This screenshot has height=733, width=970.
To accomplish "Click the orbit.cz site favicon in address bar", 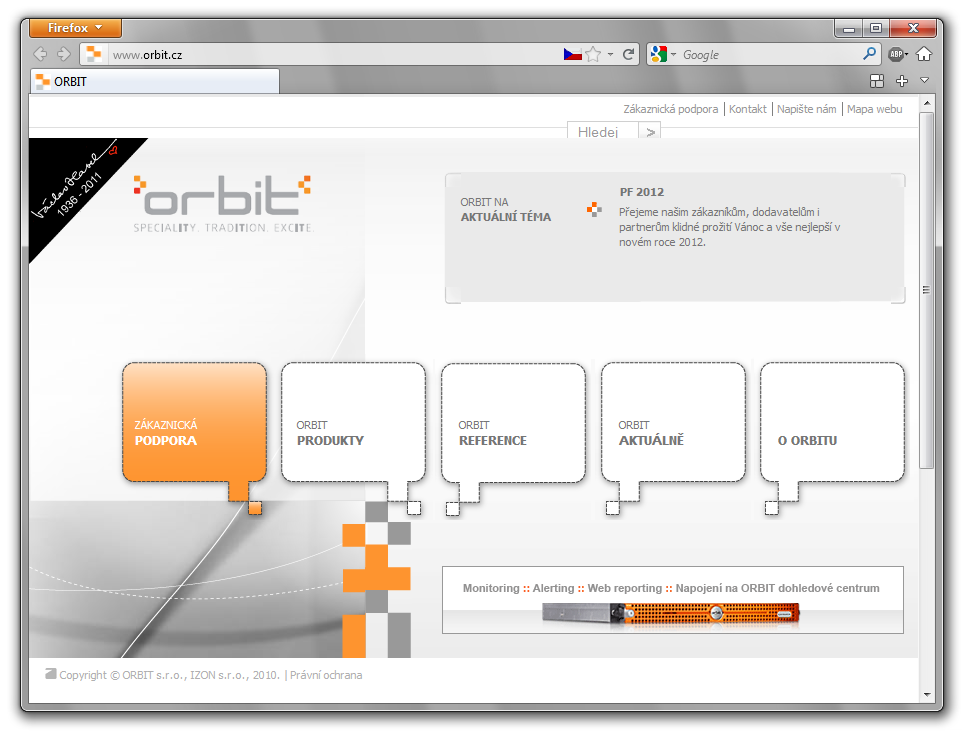I will click(x=94, y=54).
